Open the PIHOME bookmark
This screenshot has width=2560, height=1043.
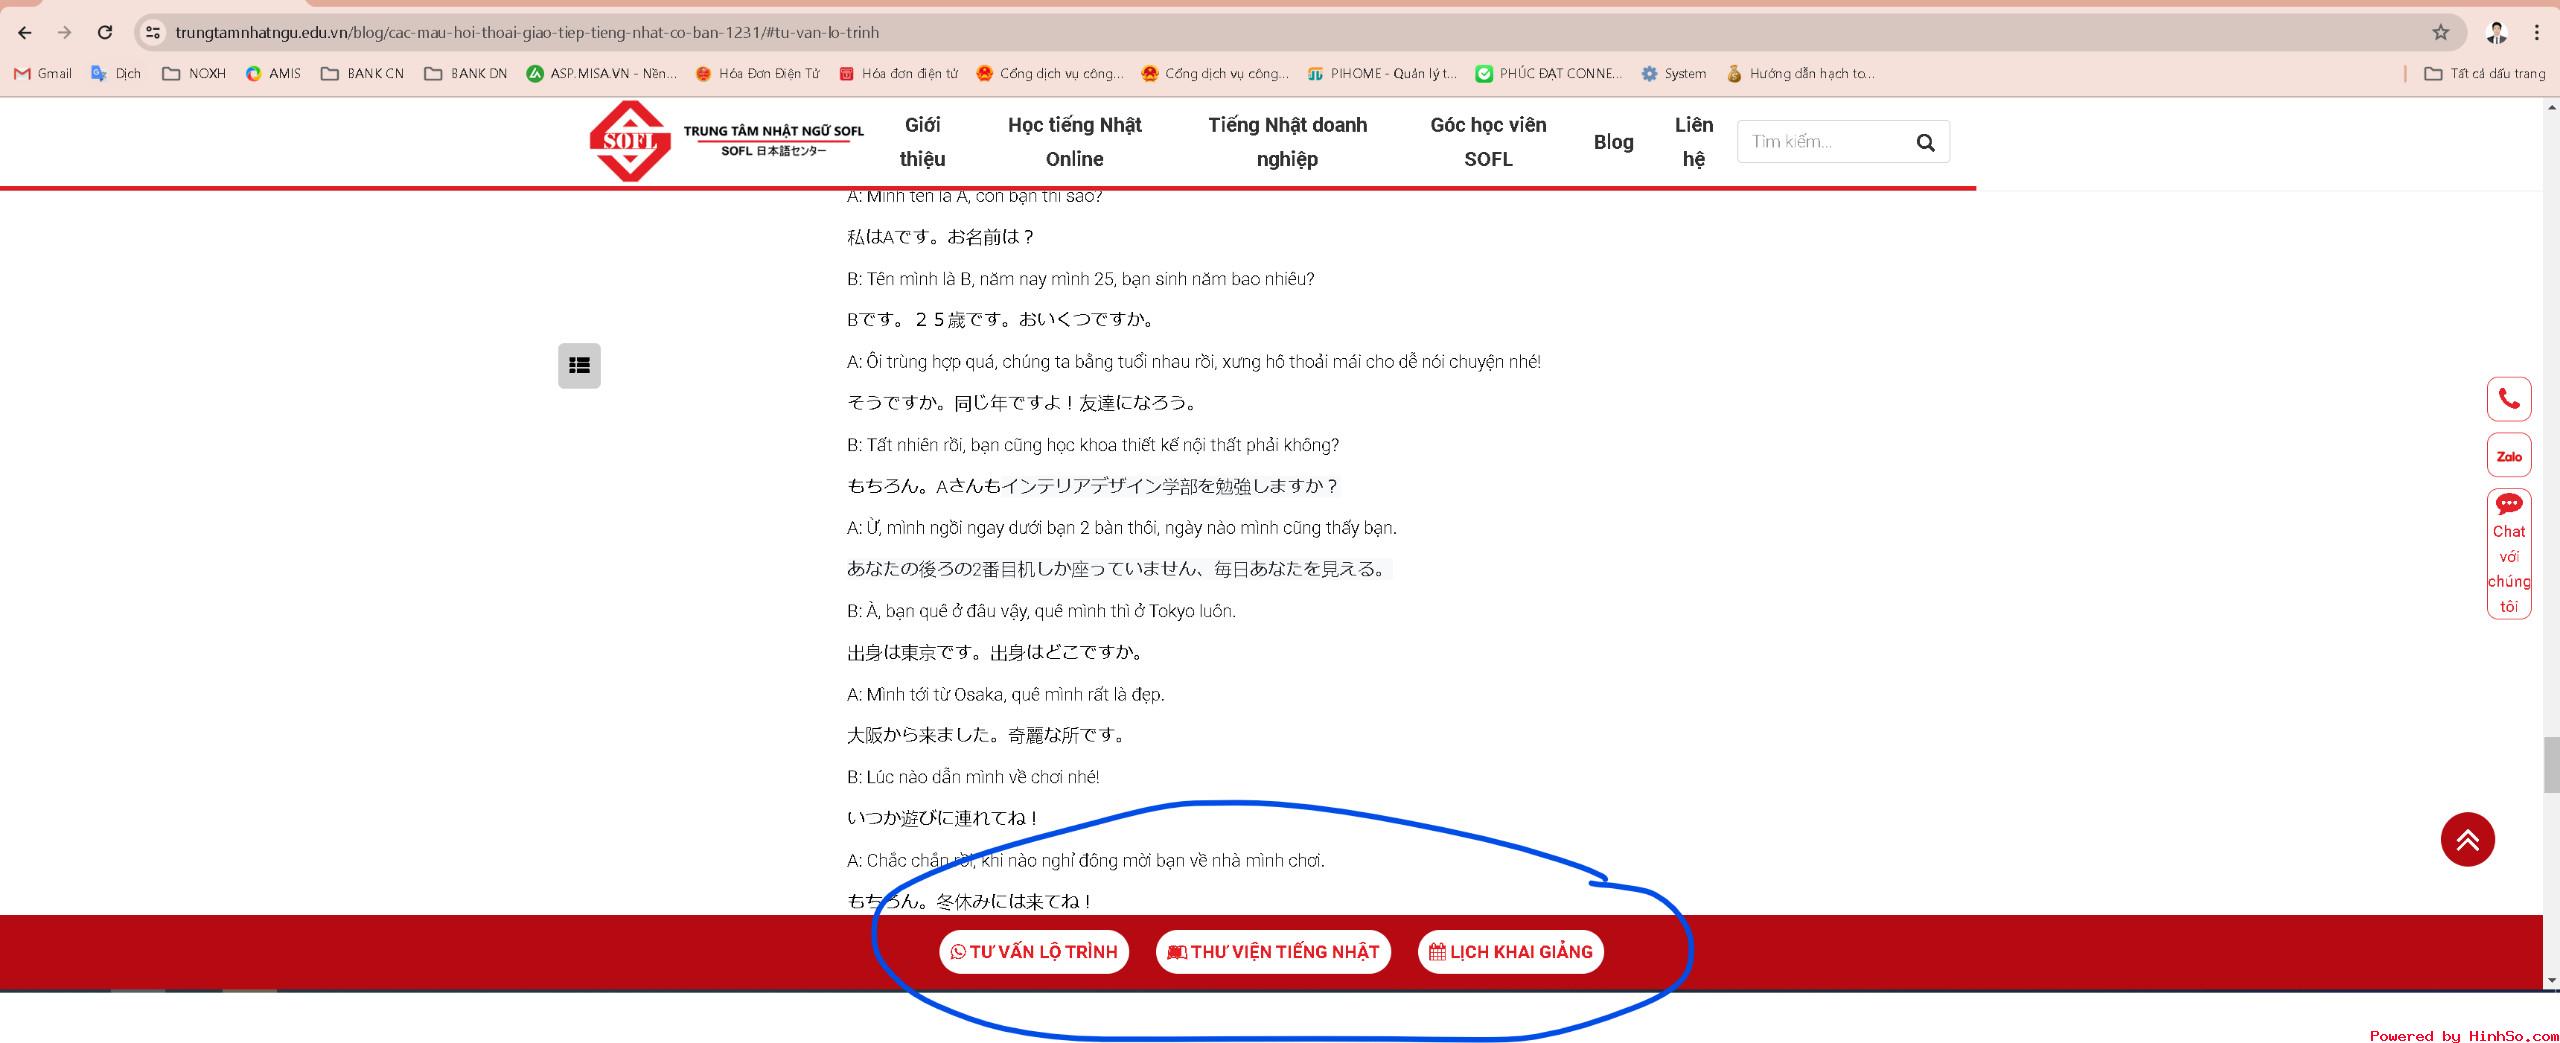pos(1382,73)
